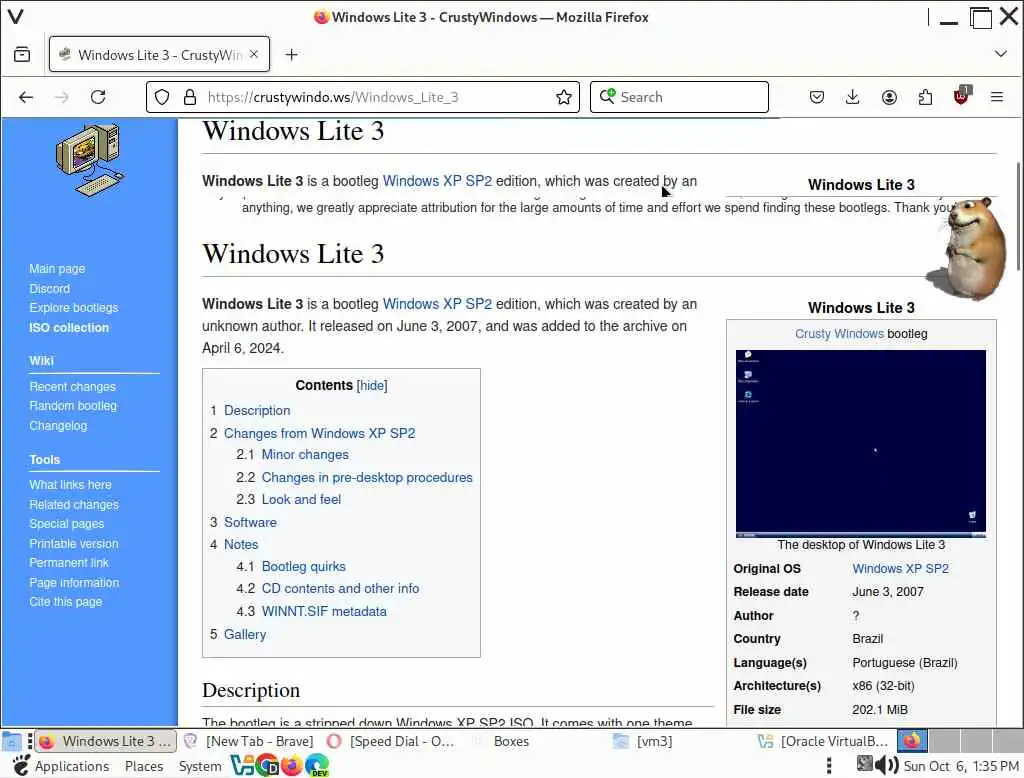This screenshot has height=778, width=1024.
Task: Open the Firefox hamburger application menu
Action: coord(997,97)
